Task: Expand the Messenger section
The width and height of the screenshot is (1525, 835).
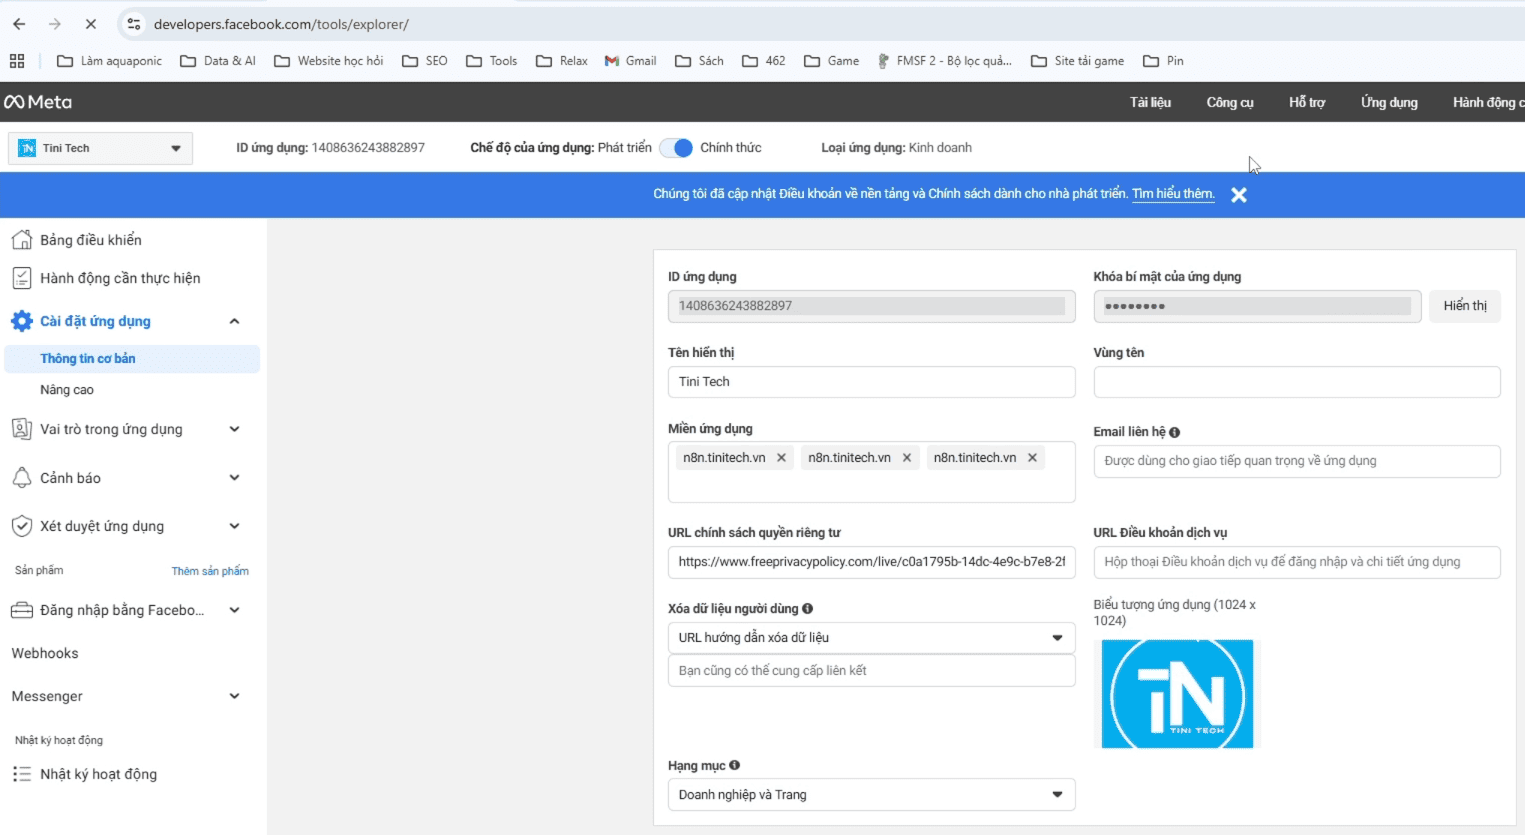Action: coord(235,696)
